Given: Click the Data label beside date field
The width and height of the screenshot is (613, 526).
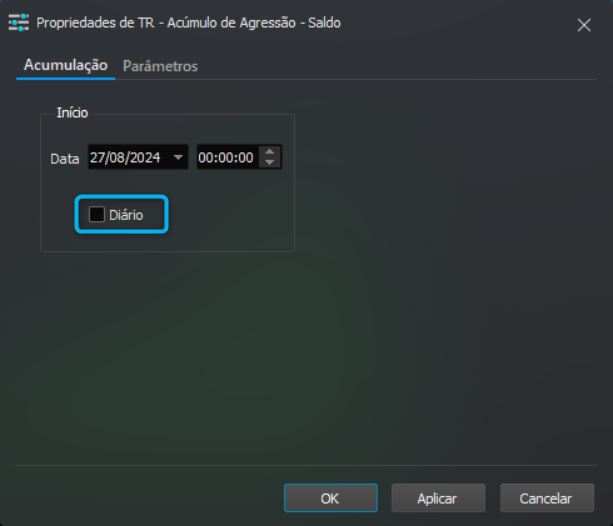Looking at the screenshot, I should (65, 159).
